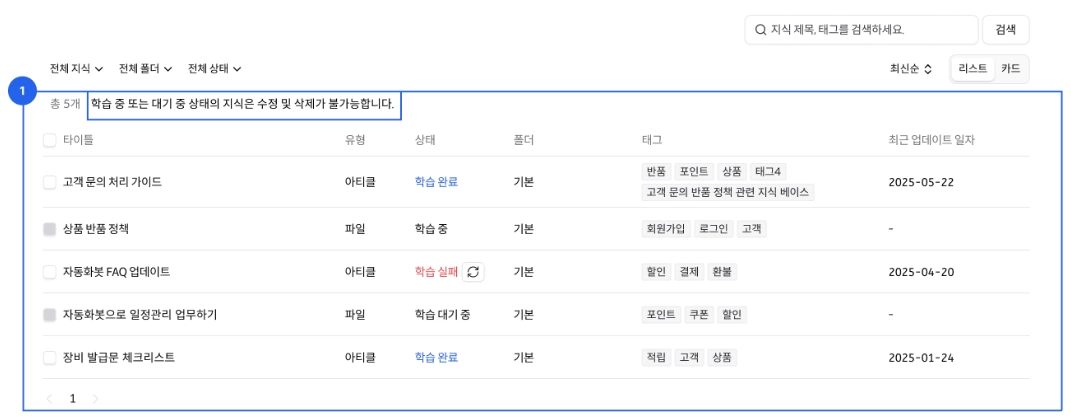Screen dimensions: 1071x420
Task: Click the retry icon next to 학습 실패
Action: pyautogui.click(x=473, y=272)
